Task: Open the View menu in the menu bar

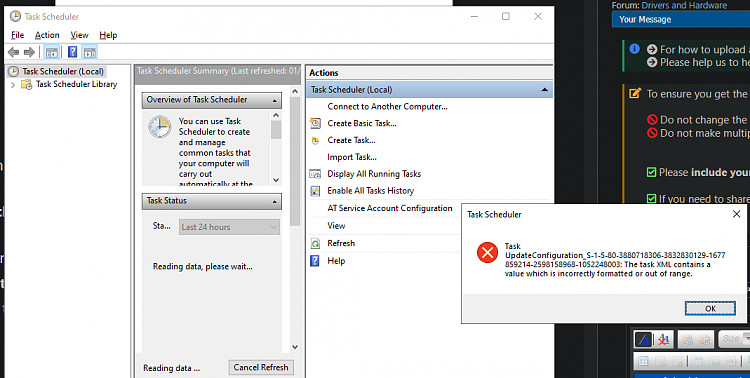Action: [x=79, y=35]
